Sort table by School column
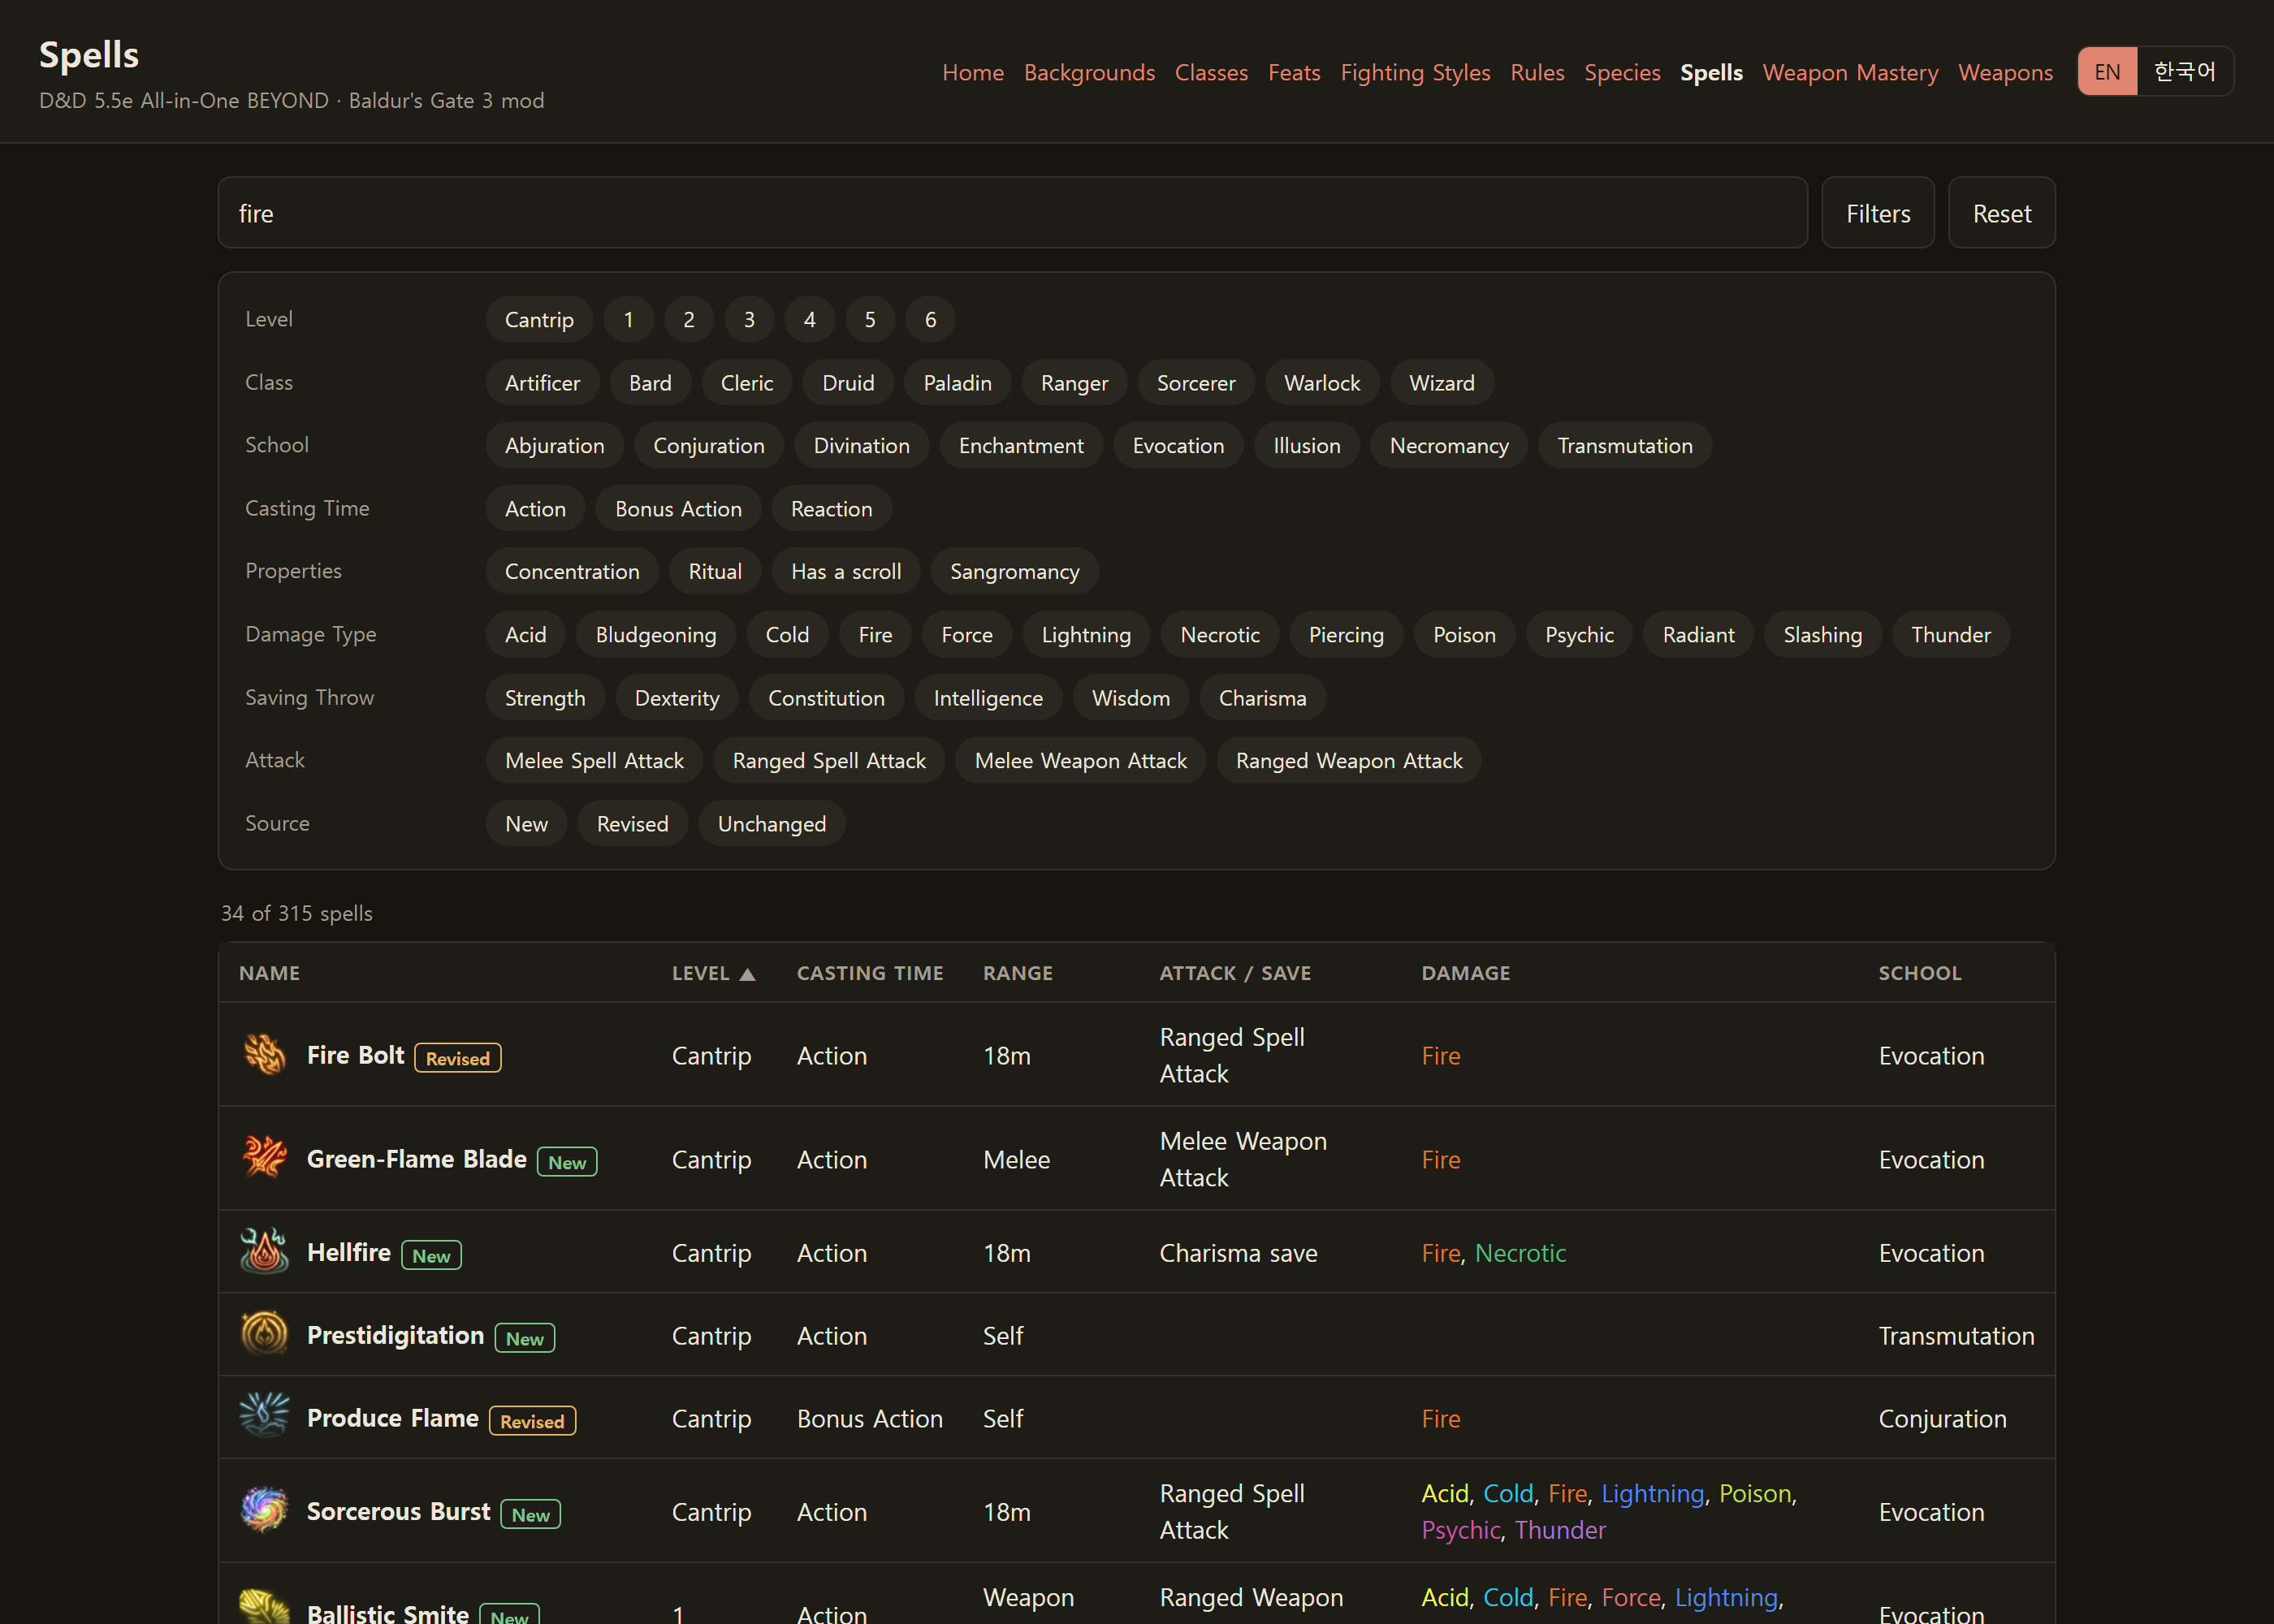 (1920, 973)
